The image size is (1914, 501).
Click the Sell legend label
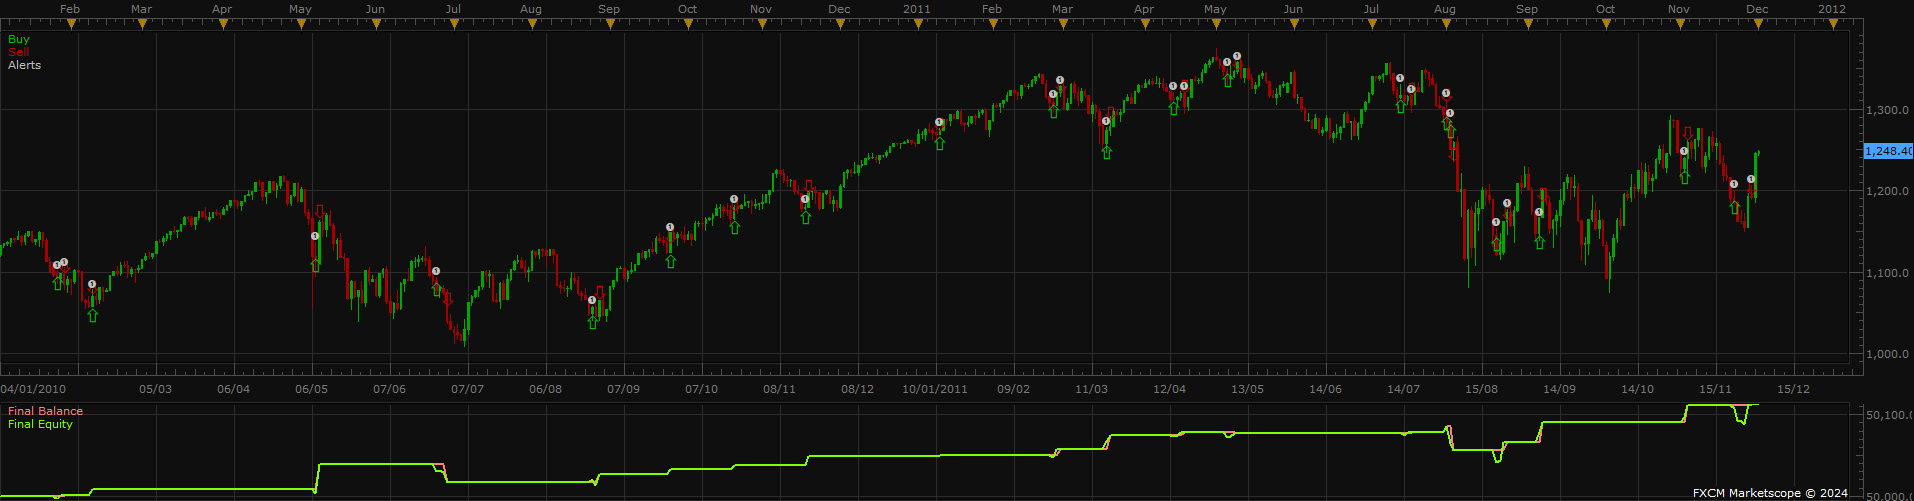coord(18,52)
